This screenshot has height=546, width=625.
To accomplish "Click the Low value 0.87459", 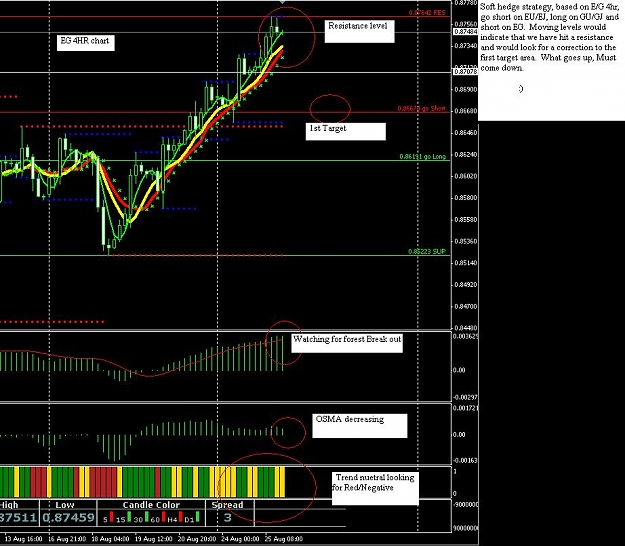I will (x=69, y=518).
